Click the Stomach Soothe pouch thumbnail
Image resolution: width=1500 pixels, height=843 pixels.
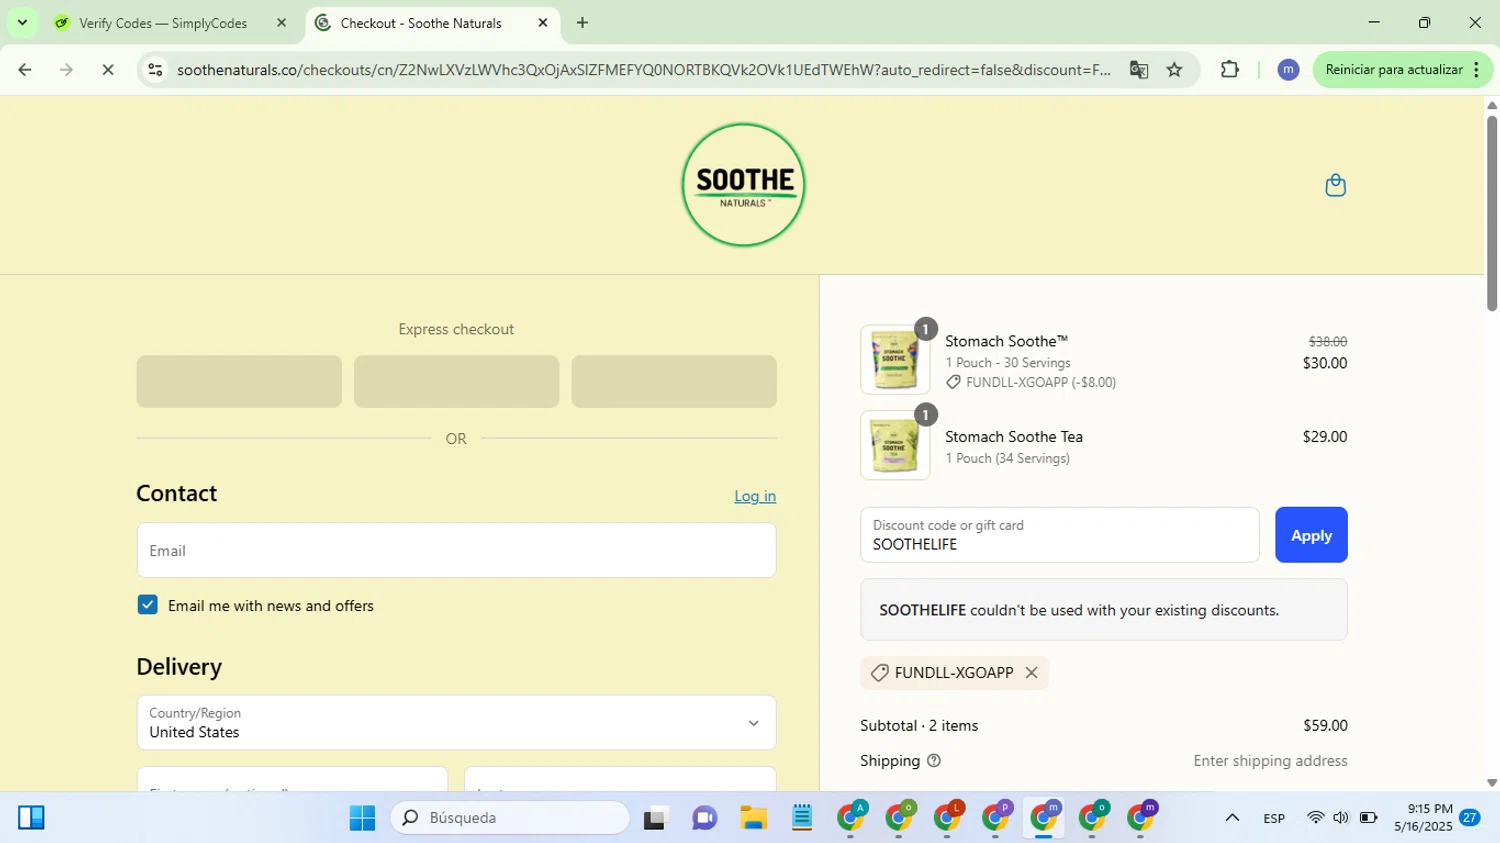click(895, 360)
